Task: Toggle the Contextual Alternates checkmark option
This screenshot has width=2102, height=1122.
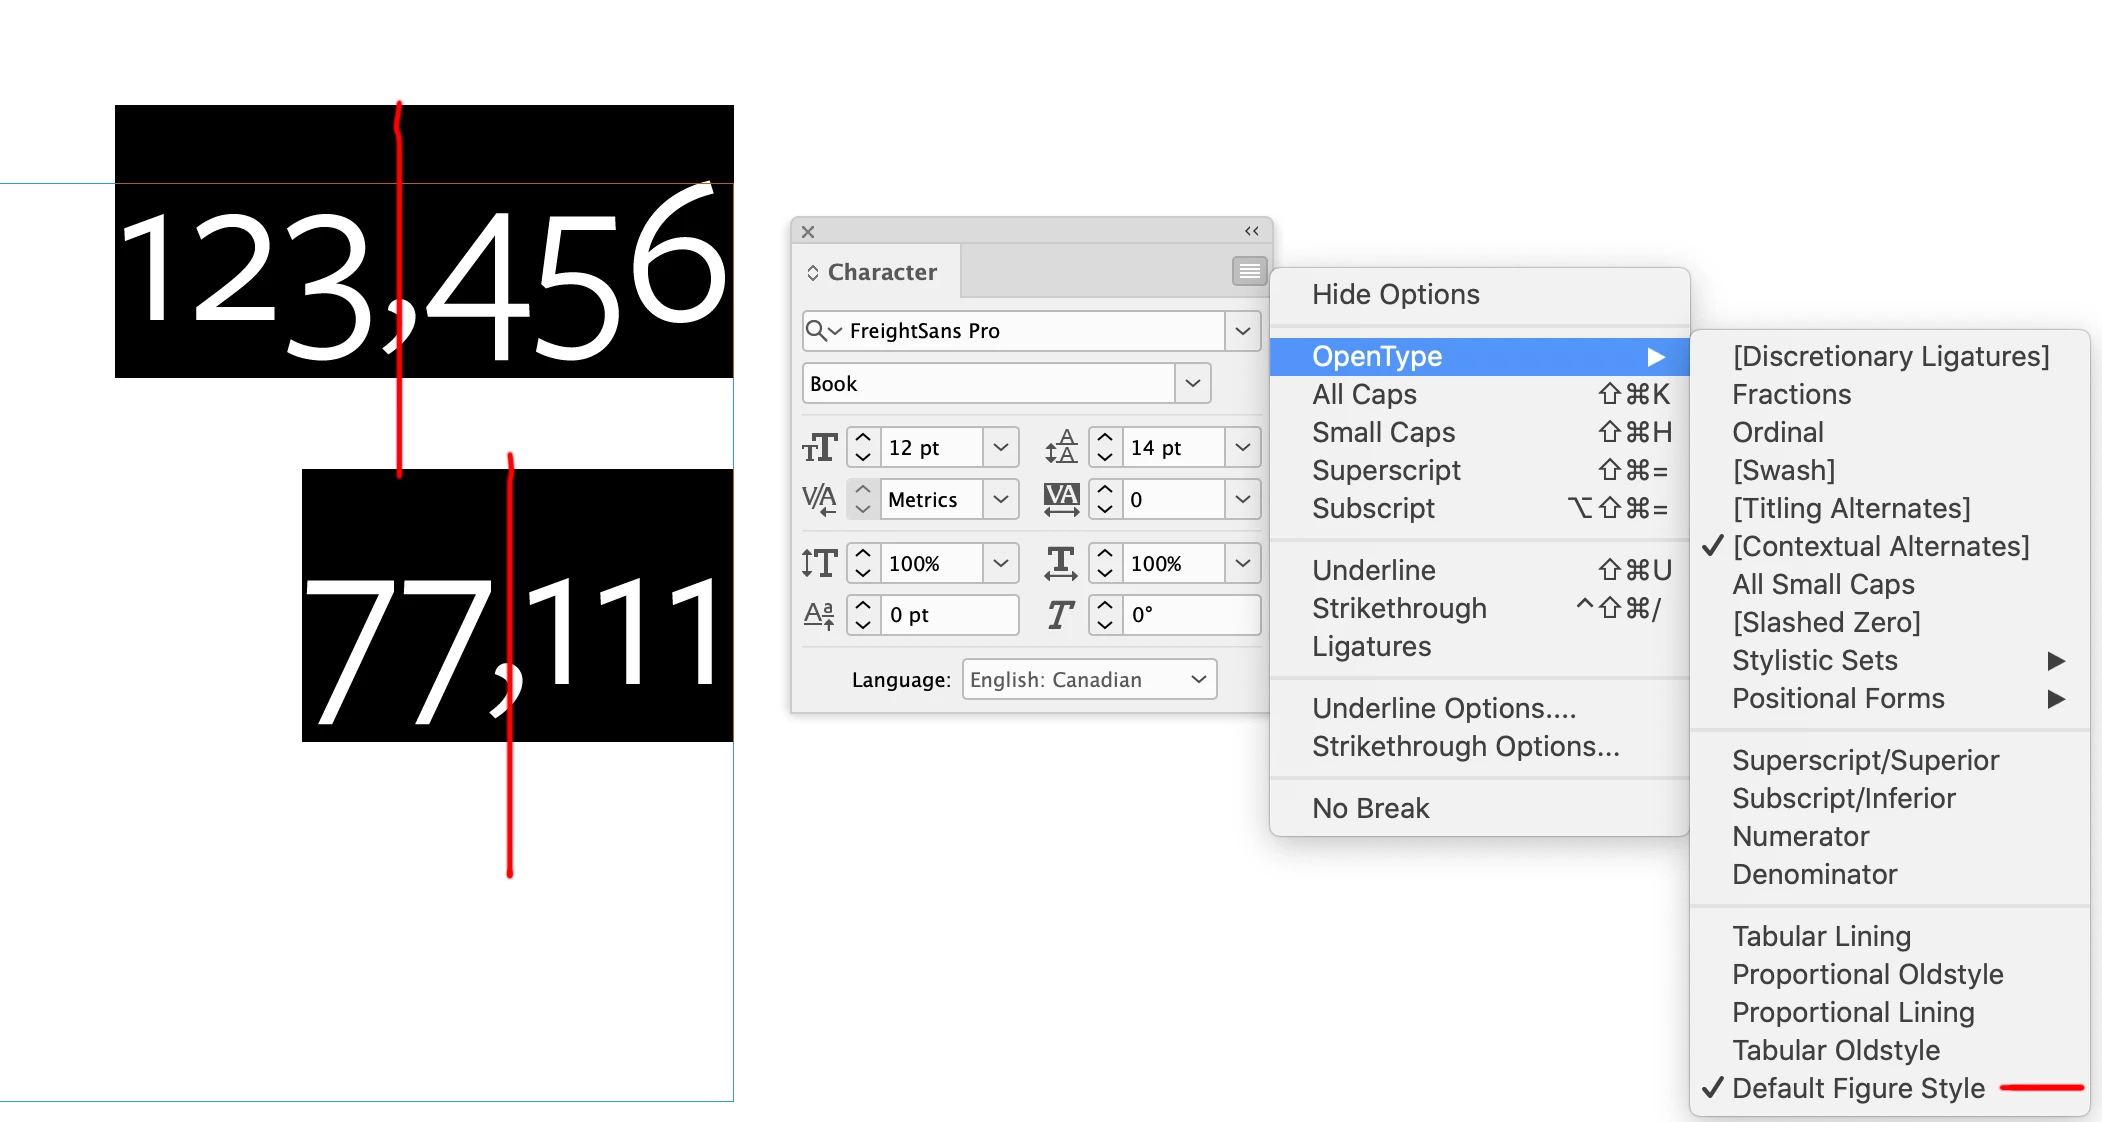Action: [x=1880, y=546]
